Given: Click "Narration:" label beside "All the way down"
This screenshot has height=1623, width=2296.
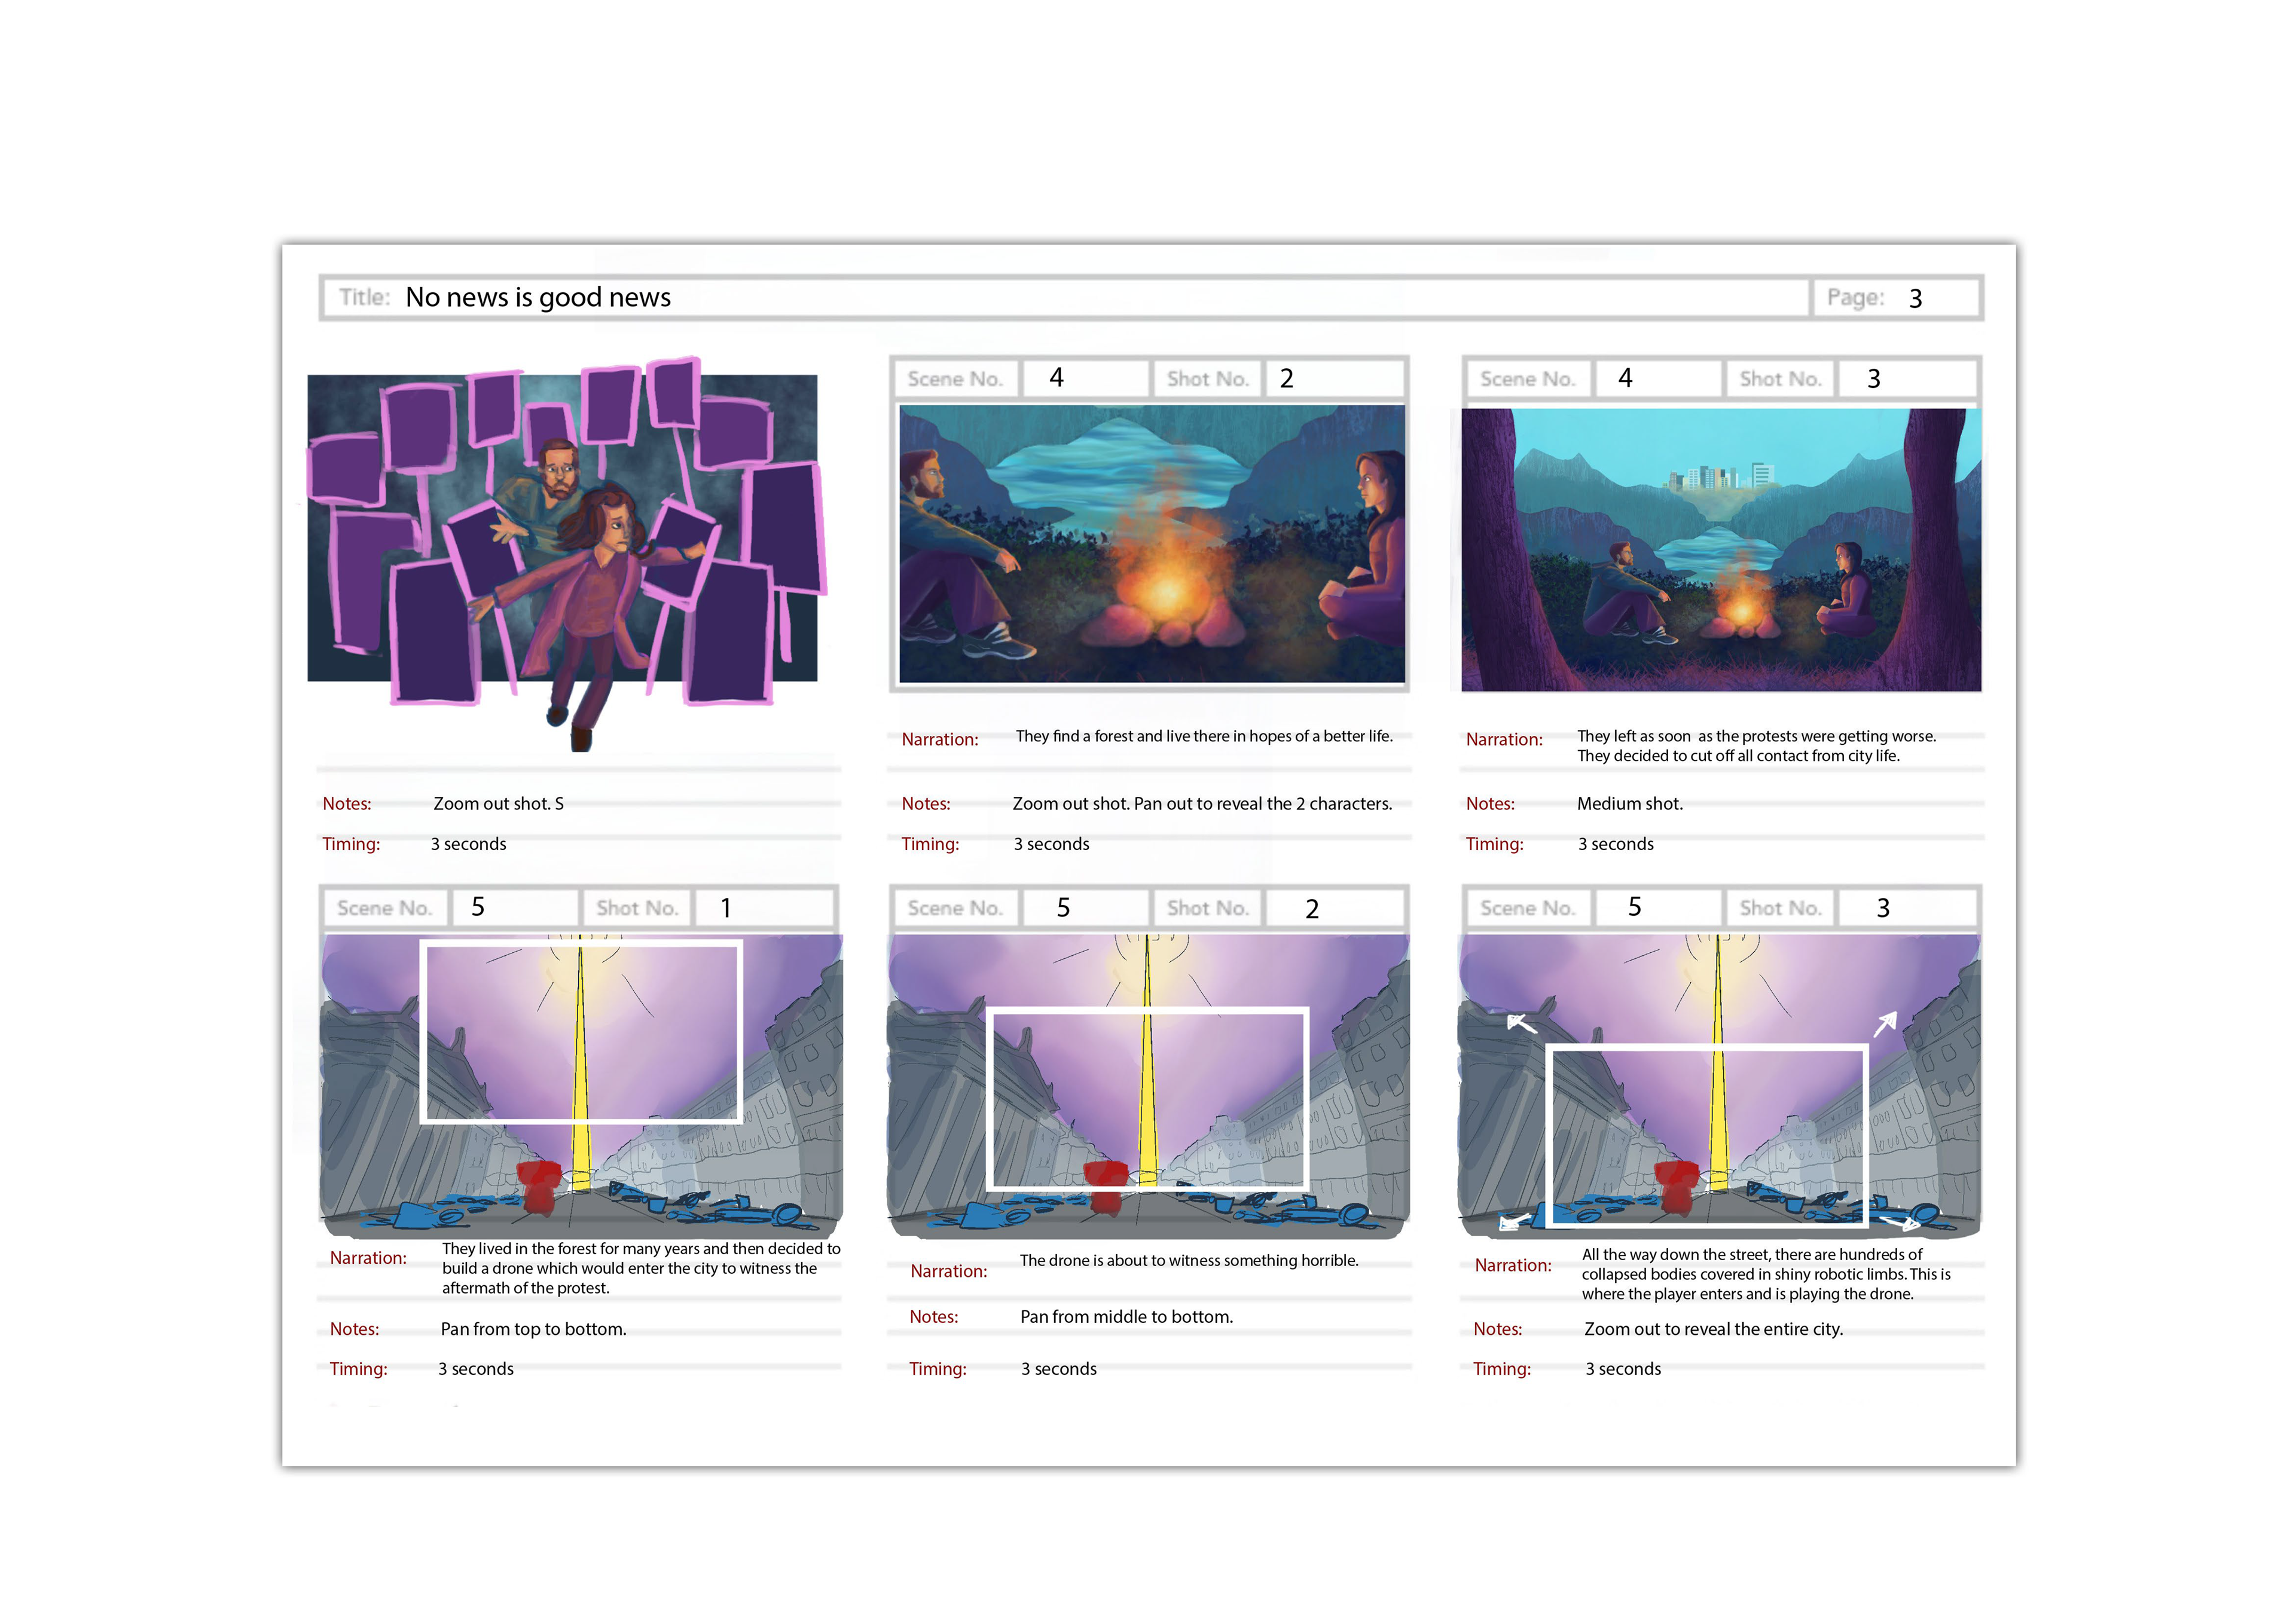Looking at the screenshot, I should pos(1513,1265).
